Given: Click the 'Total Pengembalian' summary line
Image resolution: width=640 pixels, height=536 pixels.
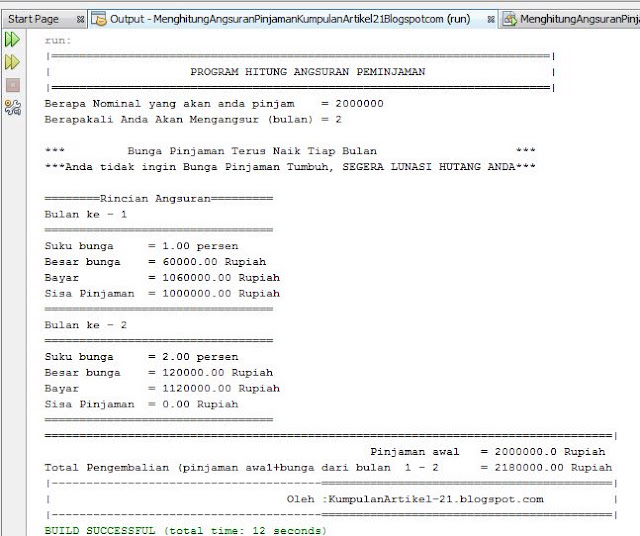Looking at the screenshot, I should [328, 468].
